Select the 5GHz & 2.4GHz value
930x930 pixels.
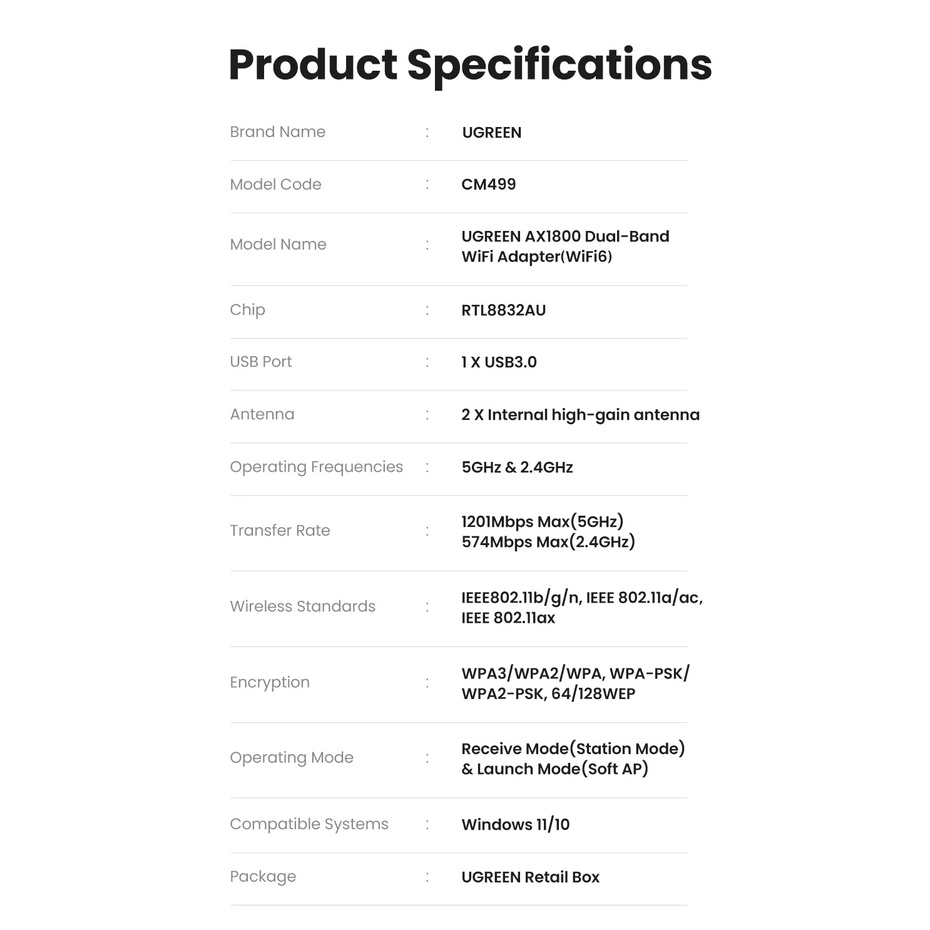517,467
